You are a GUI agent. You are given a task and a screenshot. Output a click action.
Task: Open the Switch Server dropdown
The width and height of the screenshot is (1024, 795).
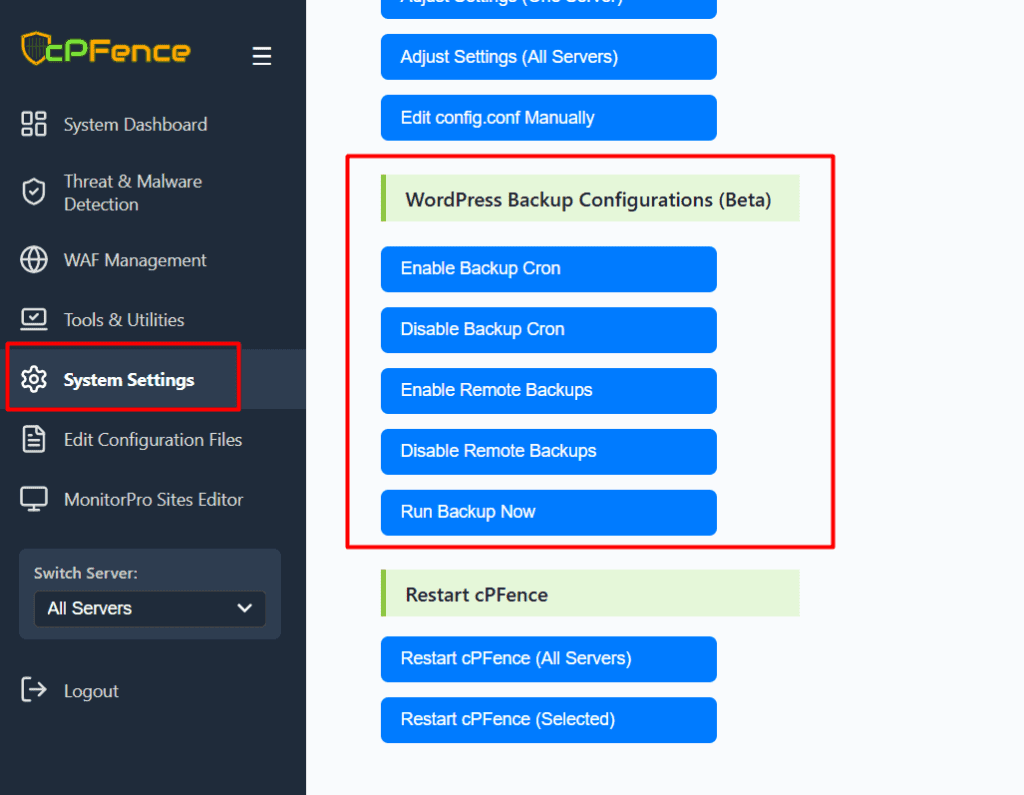(149, 608)
